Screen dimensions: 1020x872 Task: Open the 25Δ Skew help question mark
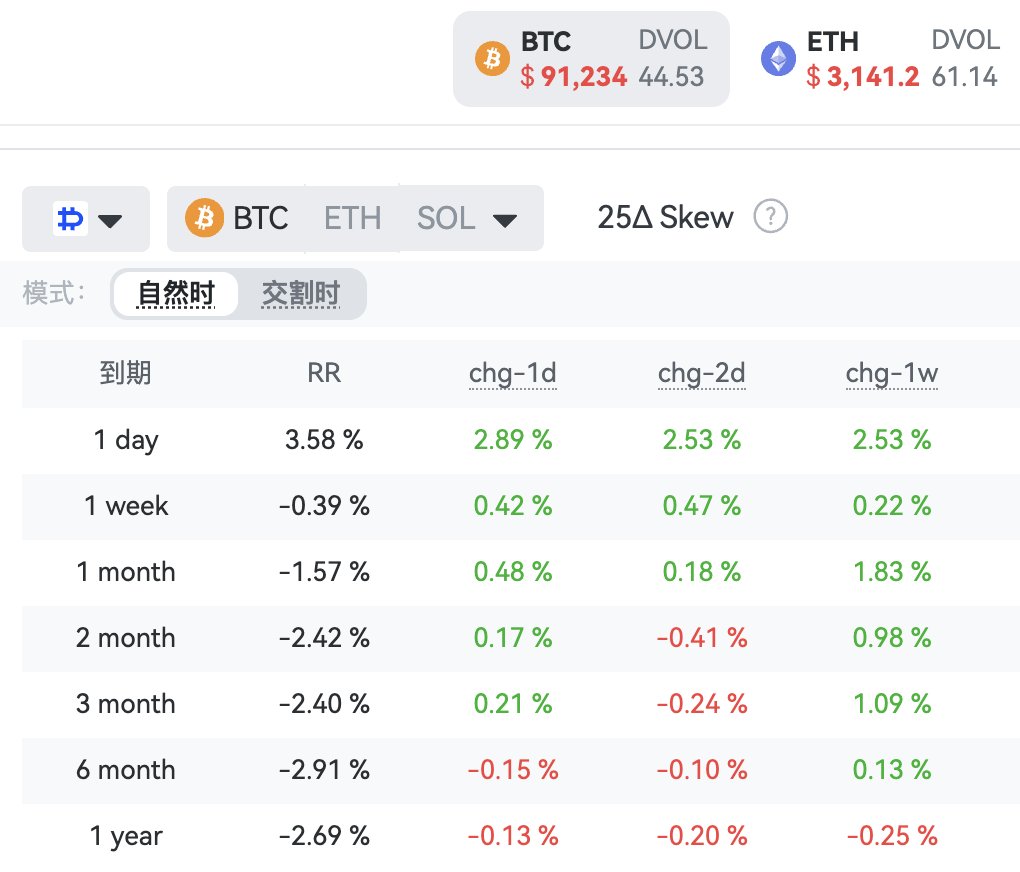[x=770, y=217]
